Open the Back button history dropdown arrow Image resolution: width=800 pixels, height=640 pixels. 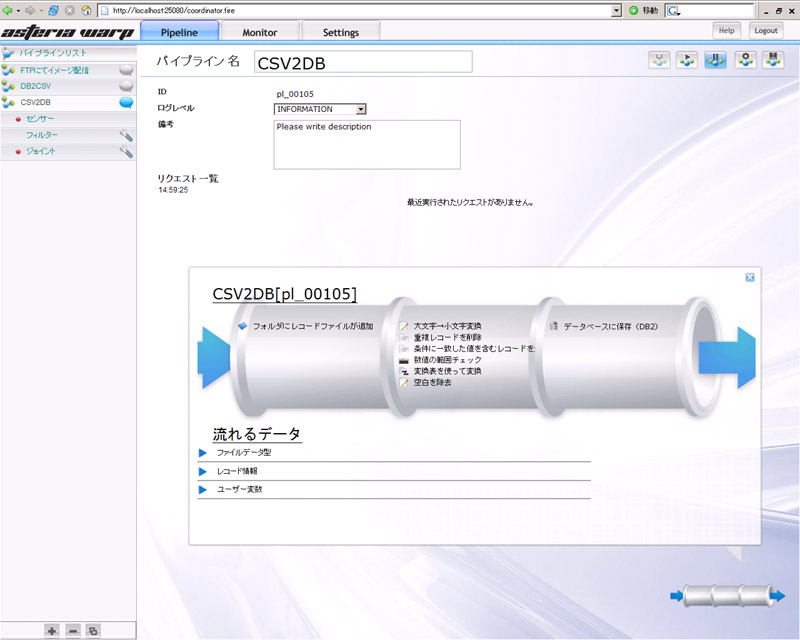pyautogui.click(x=18, y=10)
